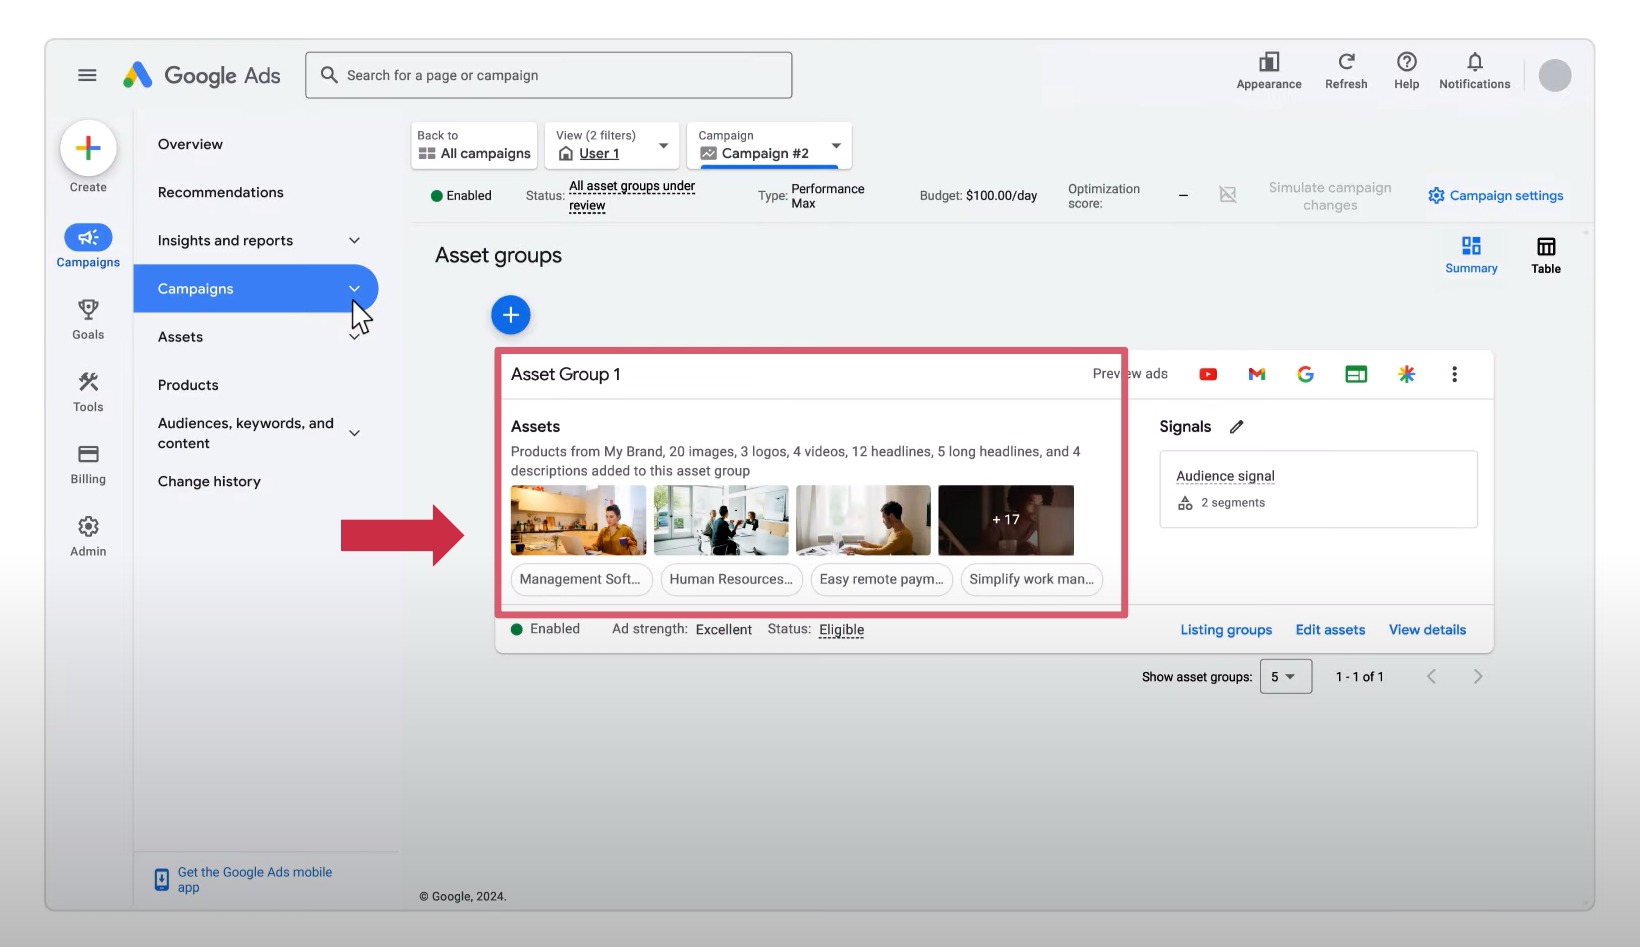This screenshot has height=947, width=1640.
Task: Go to previous page of asset groups
Action: [x=1431, y=677]
